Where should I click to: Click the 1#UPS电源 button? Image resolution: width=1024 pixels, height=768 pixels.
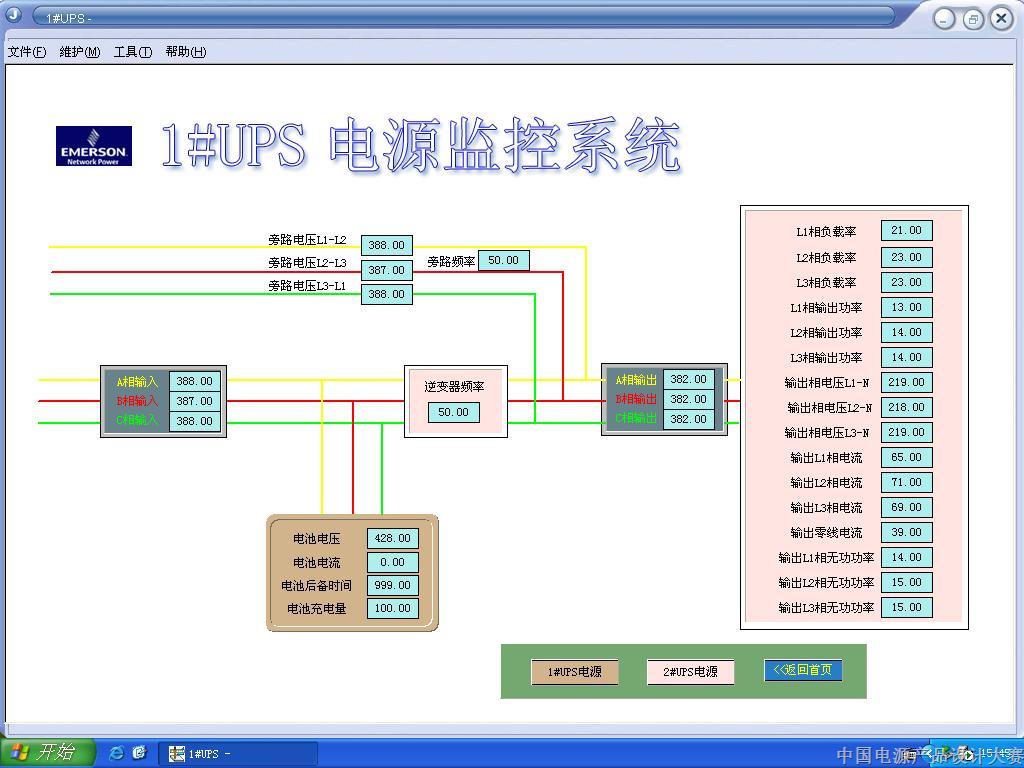(575, 672)
